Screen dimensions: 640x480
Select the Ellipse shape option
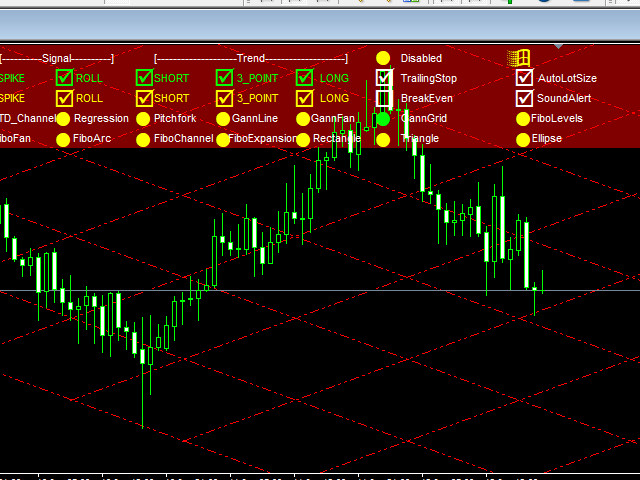coord(523,140)
